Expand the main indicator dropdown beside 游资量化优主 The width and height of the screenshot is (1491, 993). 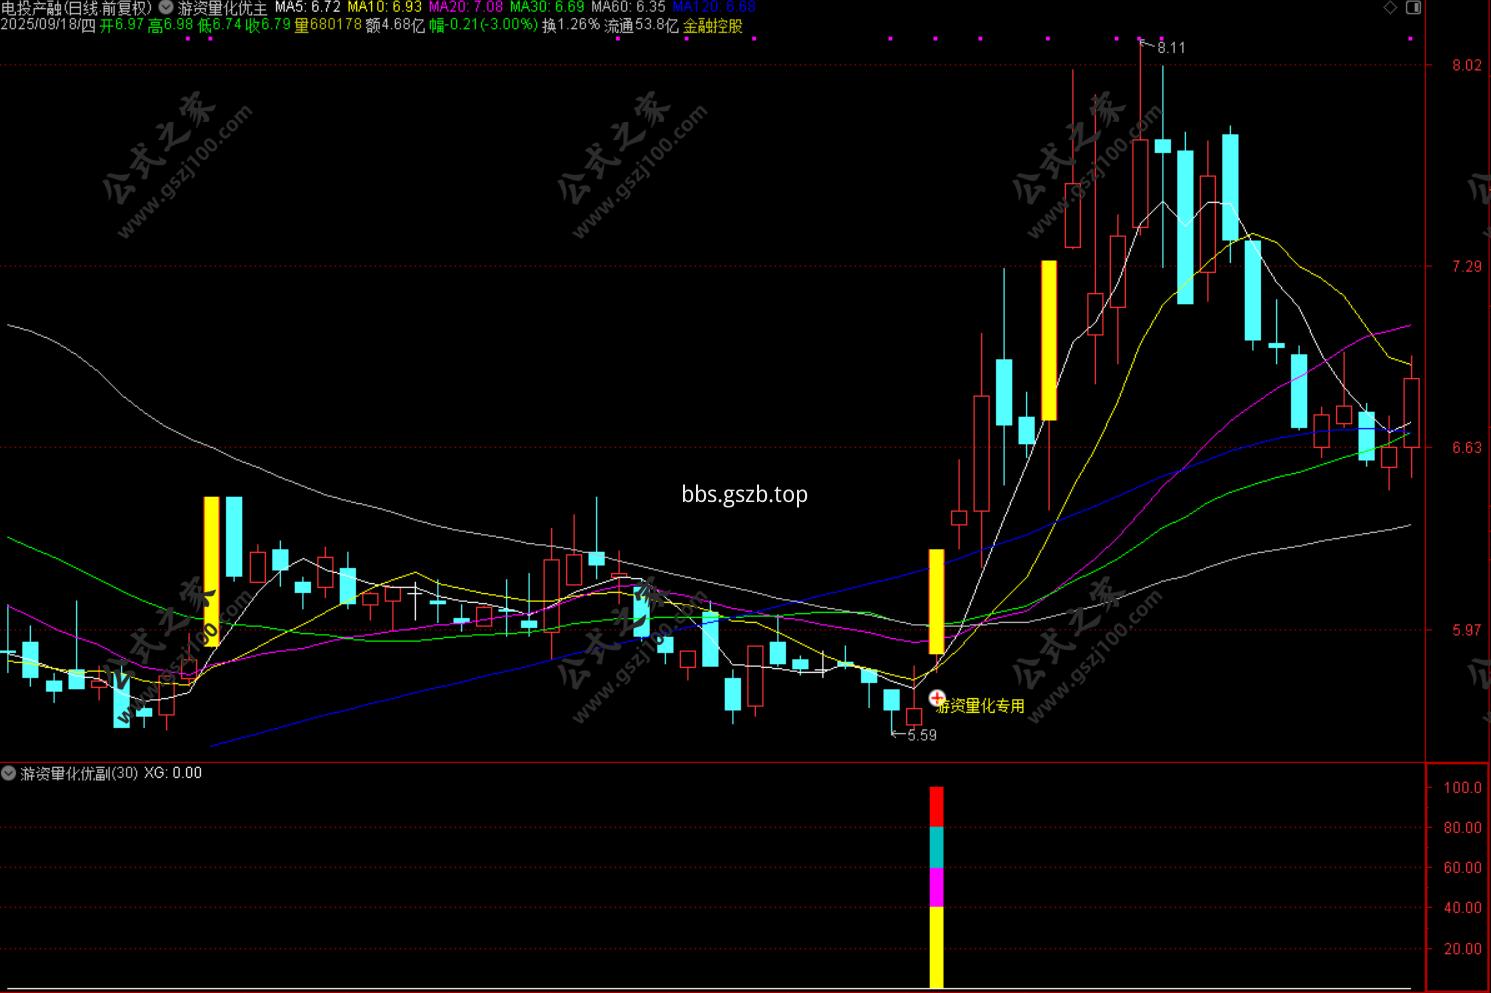[x=166, y=8]
